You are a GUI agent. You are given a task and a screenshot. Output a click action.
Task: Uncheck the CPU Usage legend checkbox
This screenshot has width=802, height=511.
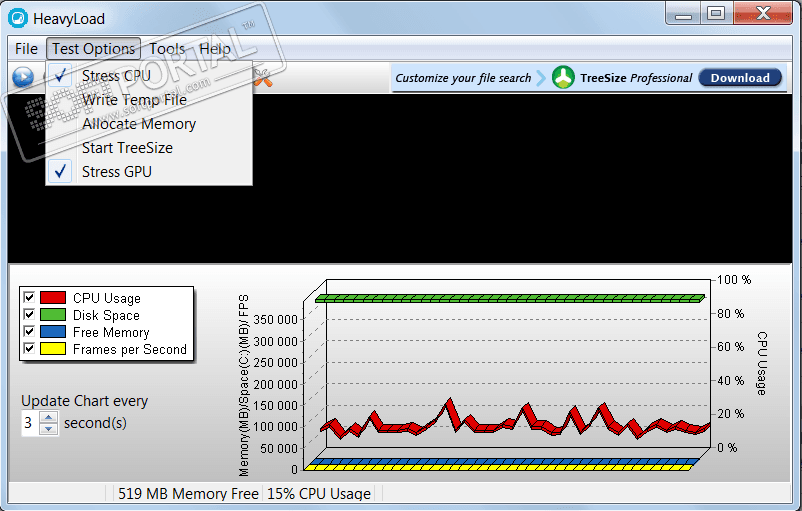point(29,297)
